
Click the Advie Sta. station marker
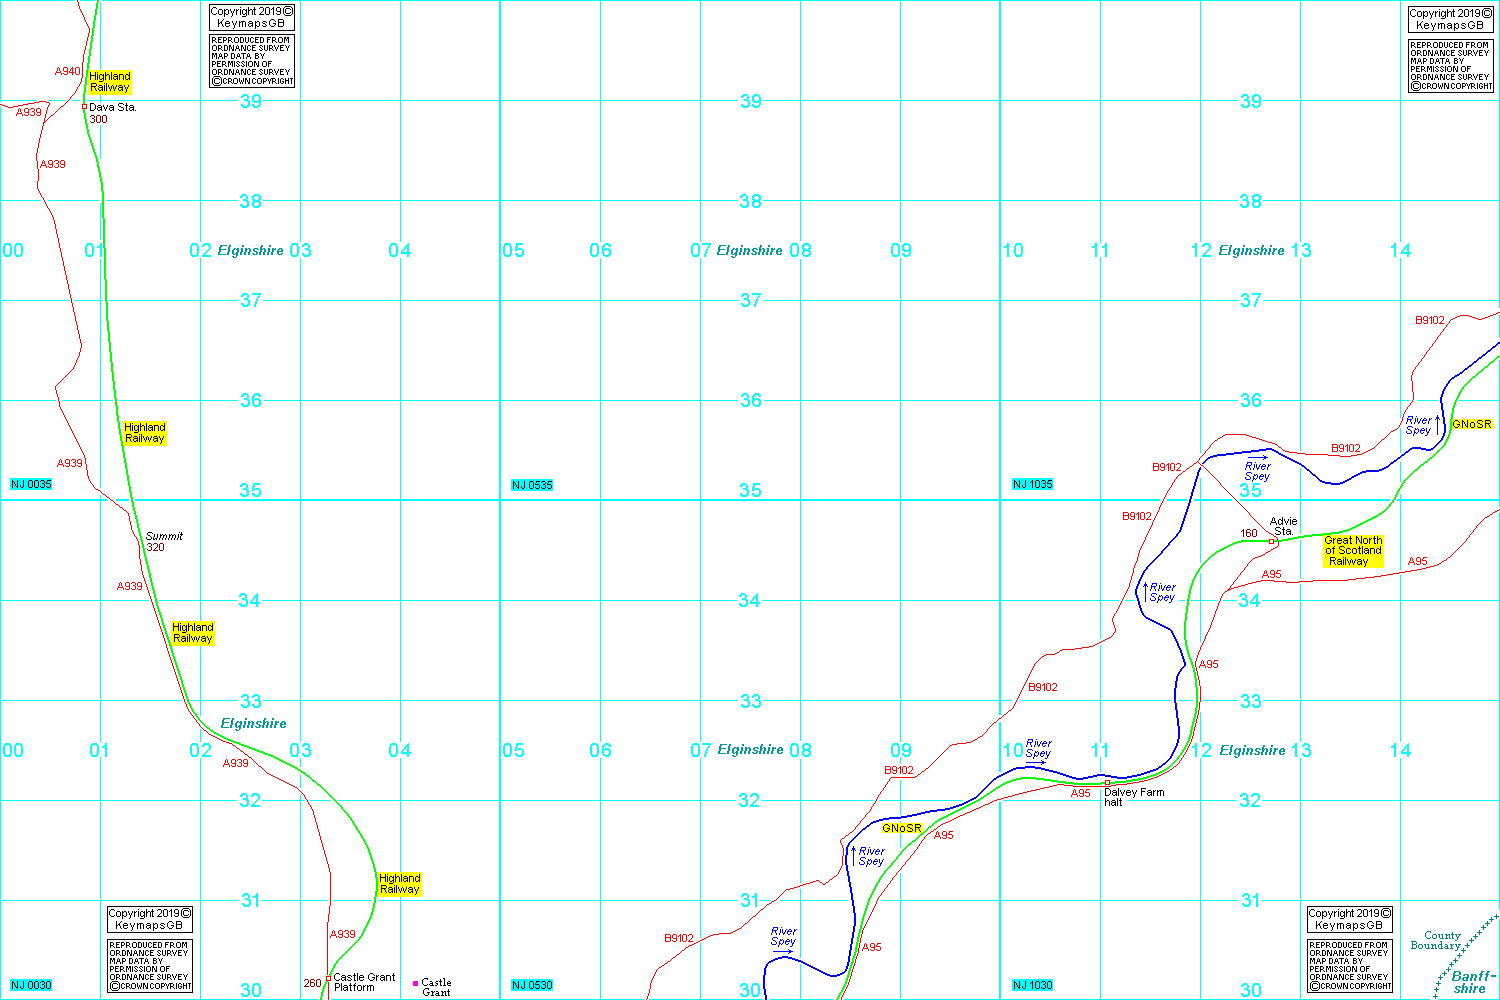click(1271, 541)
